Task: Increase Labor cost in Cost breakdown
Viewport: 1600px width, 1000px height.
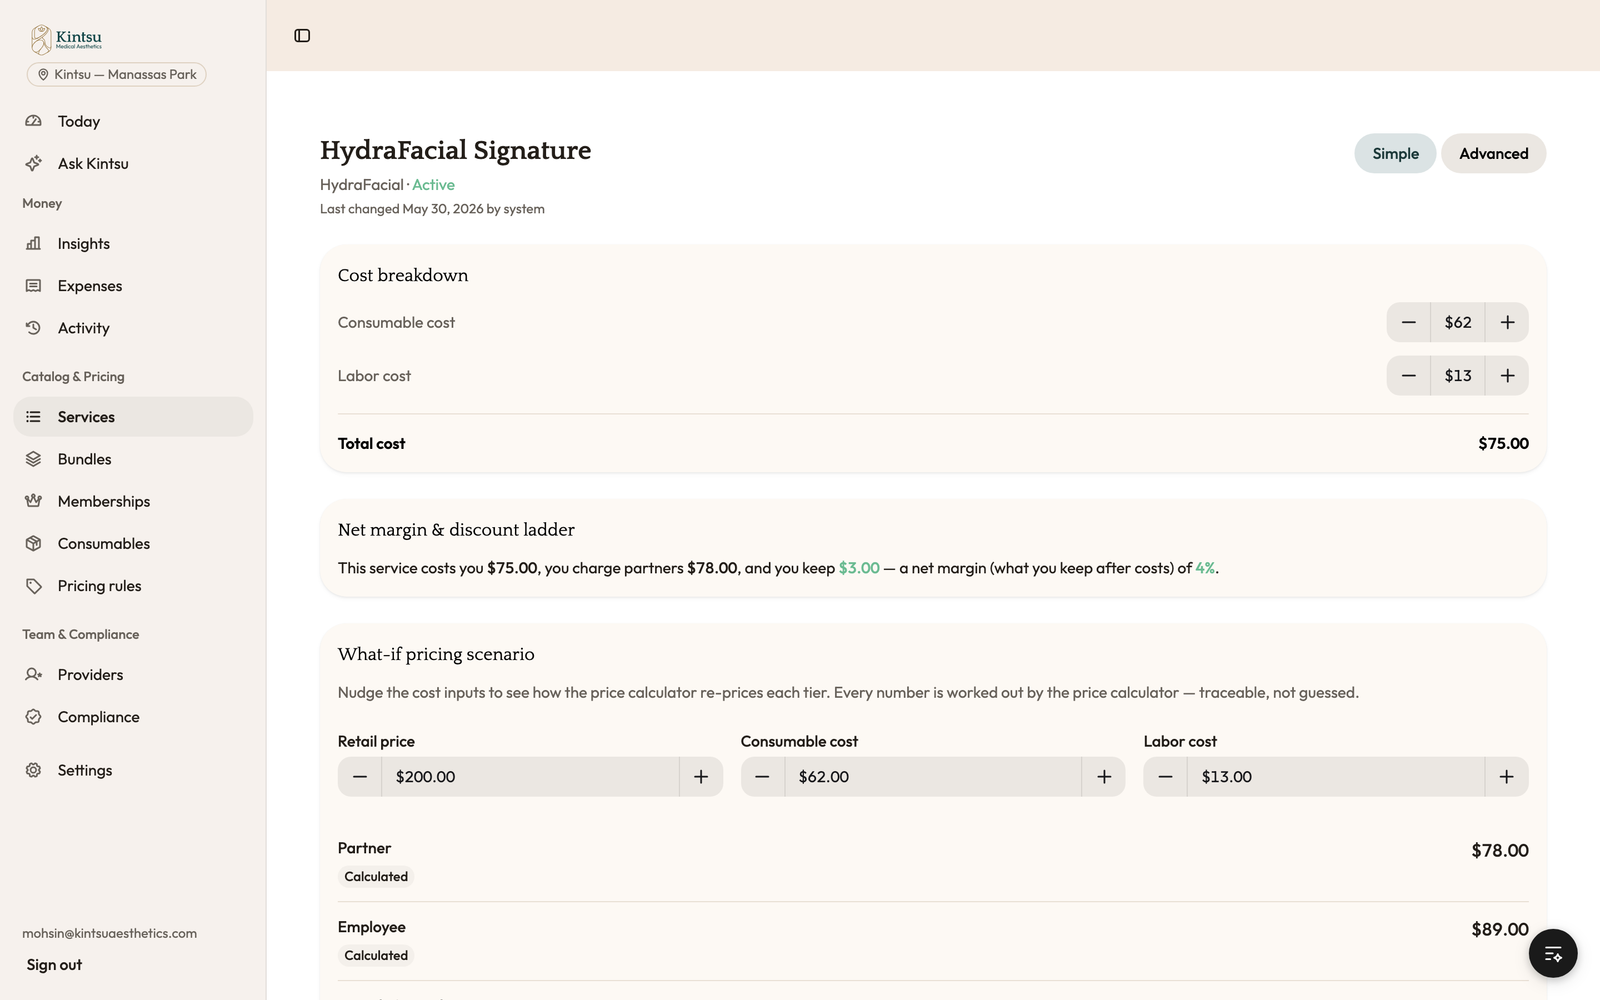Action: [x=1507, y=376]
